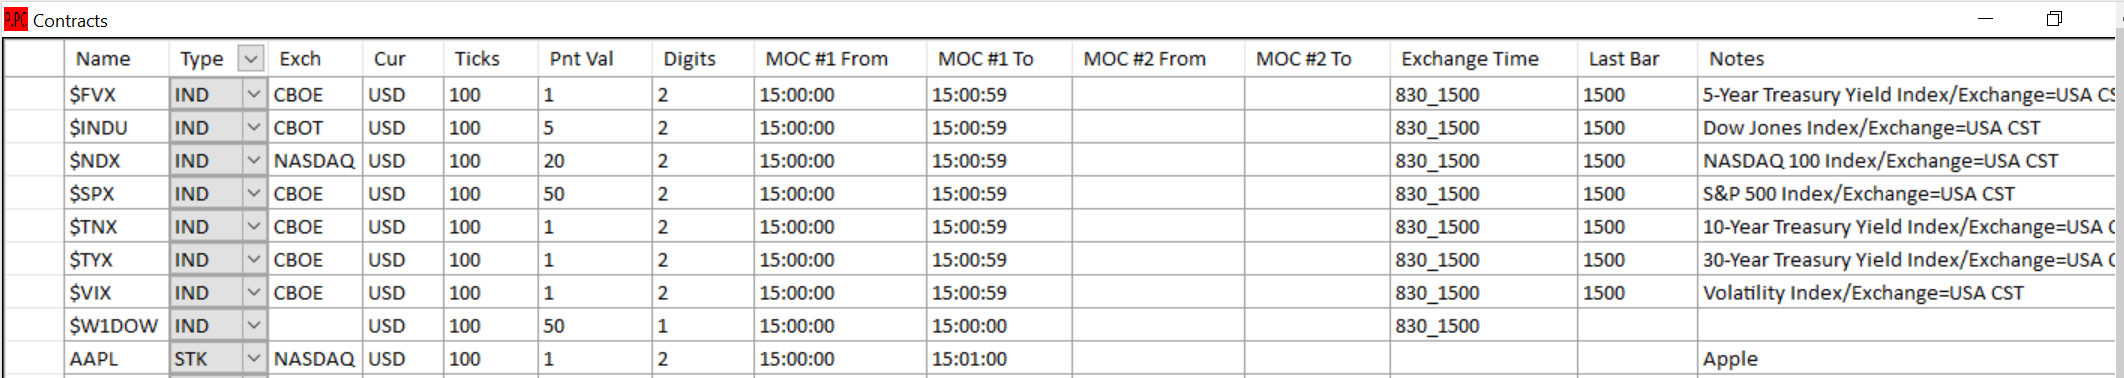
Task: Open the Type dropdown for $VIX
Action: pos(254,293)
